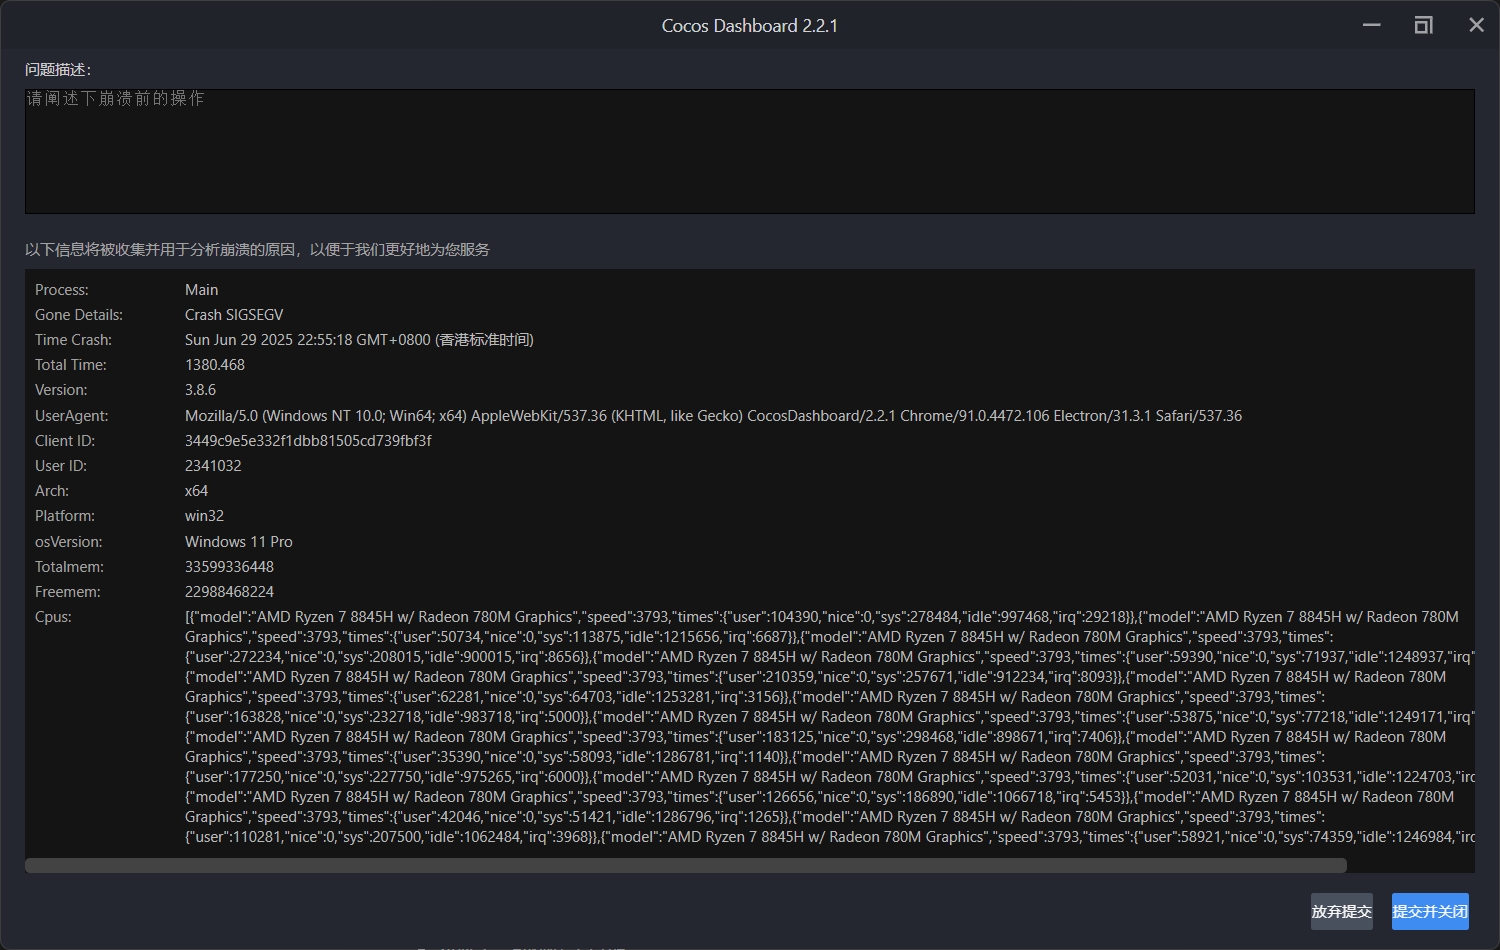This screenshot has width=1500, height=950.
Task: Close the Cocos Dashboard crash window
Action: pyautogui.click(x=1476, y=25)
